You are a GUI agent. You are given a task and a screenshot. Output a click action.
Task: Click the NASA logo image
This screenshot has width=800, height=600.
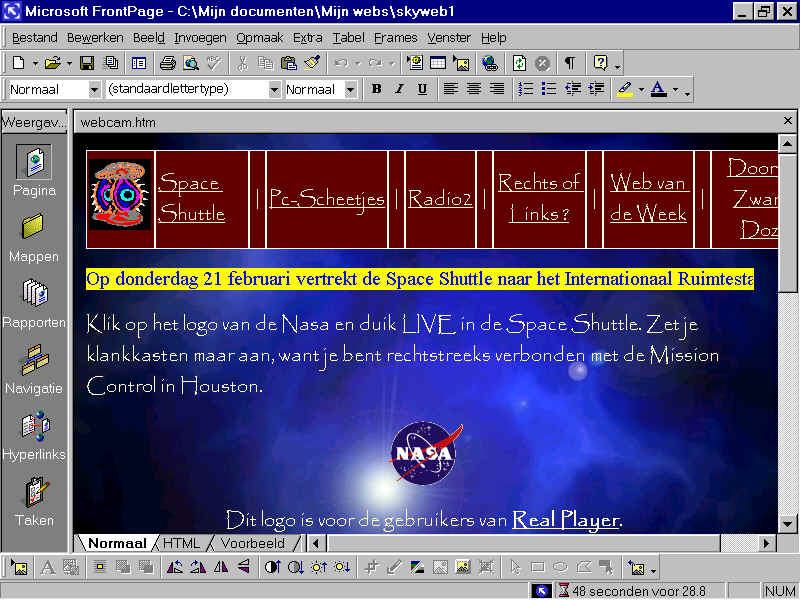tap(425, 454)
